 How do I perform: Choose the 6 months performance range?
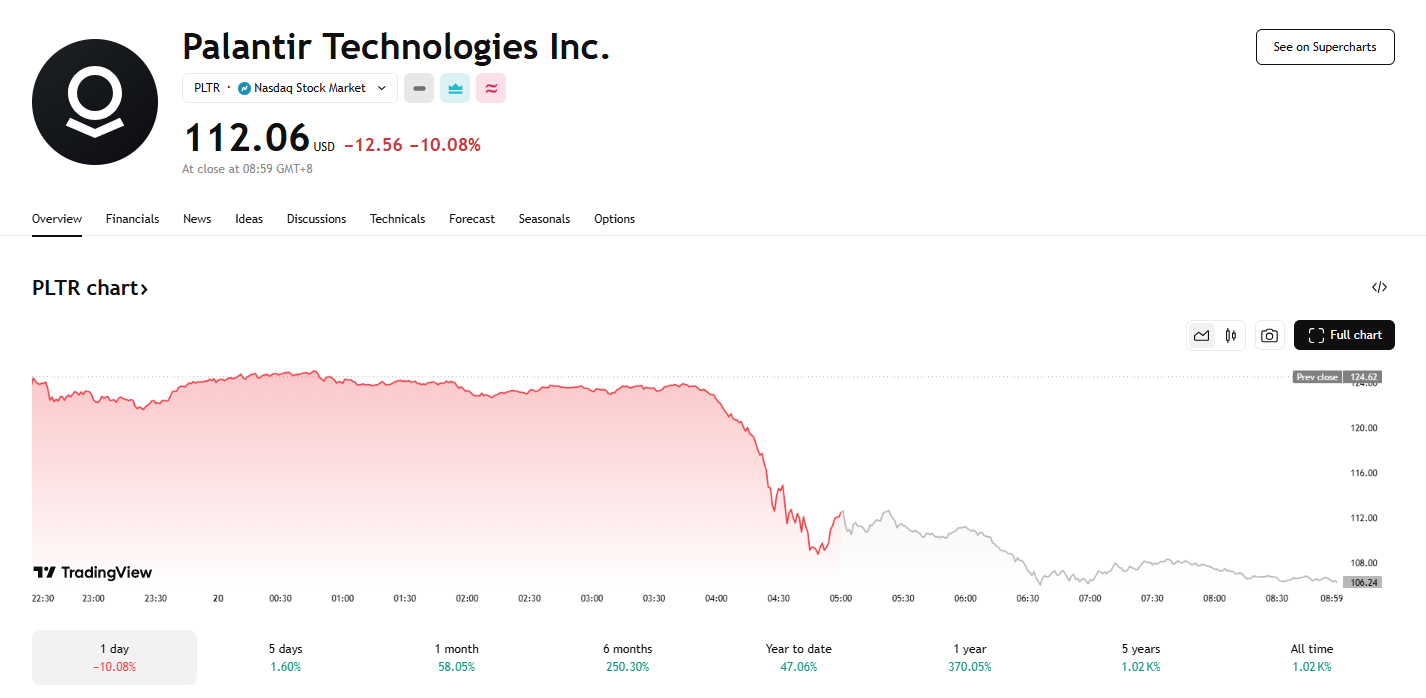pyautogui.click(x=627, y=657)
